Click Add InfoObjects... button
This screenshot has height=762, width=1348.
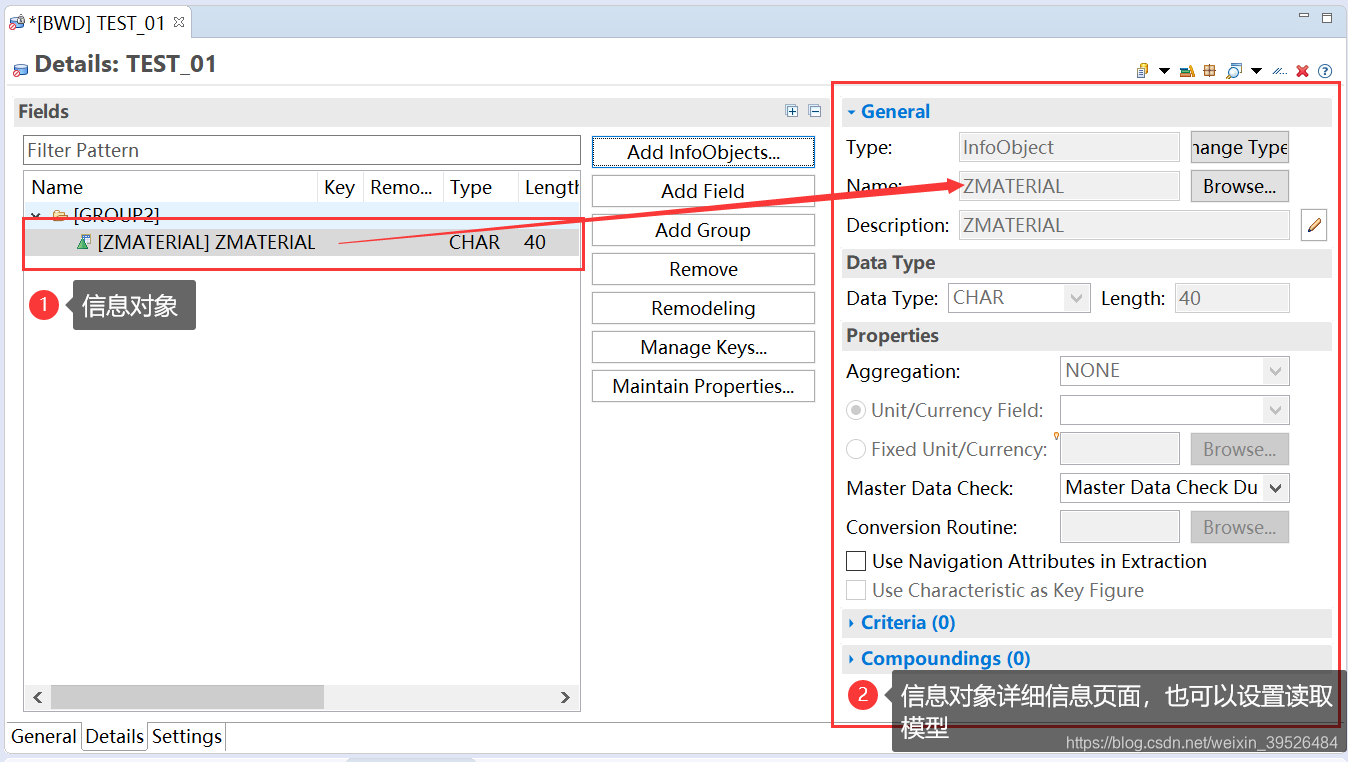point(703,152)
